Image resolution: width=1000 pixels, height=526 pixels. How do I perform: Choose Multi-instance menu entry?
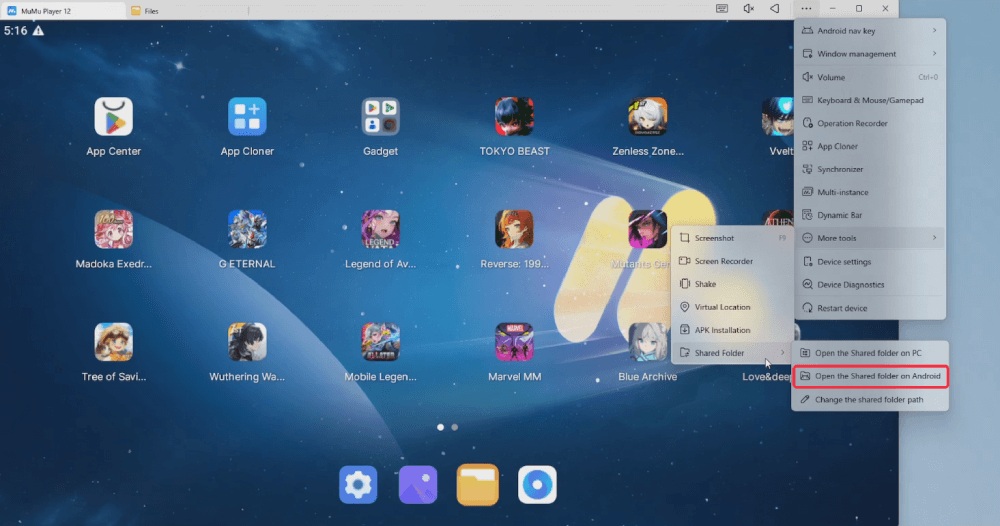click(x=871, y=192)
